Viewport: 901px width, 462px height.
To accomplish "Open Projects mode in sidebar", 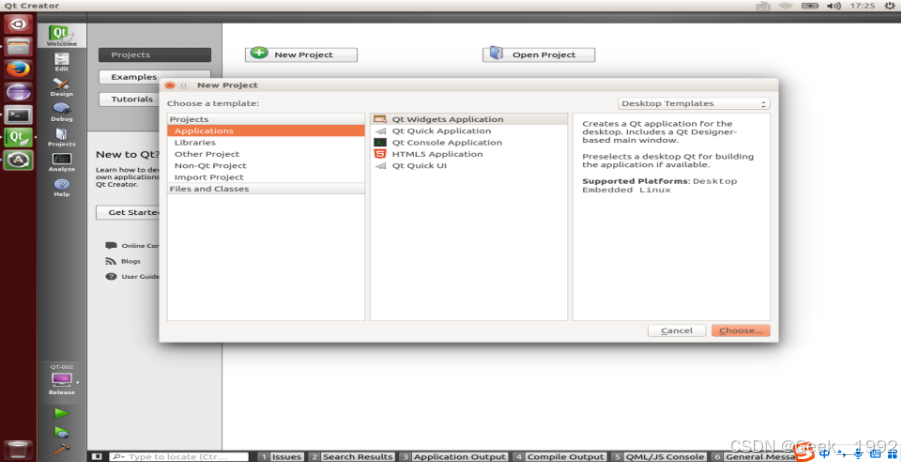I will tap(61, 137).
